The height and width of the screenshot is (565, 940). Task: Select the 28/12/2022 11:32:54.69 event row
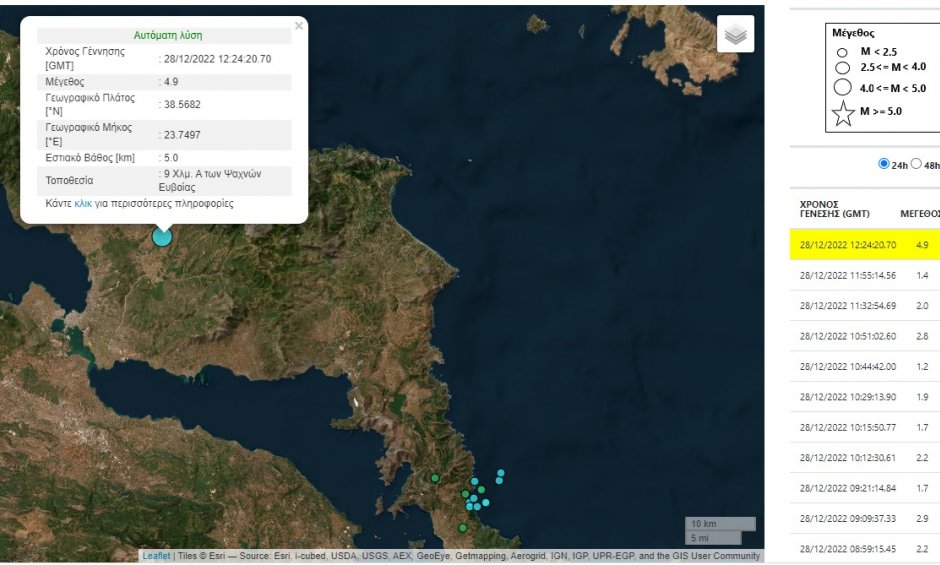(x=864, y=306)
